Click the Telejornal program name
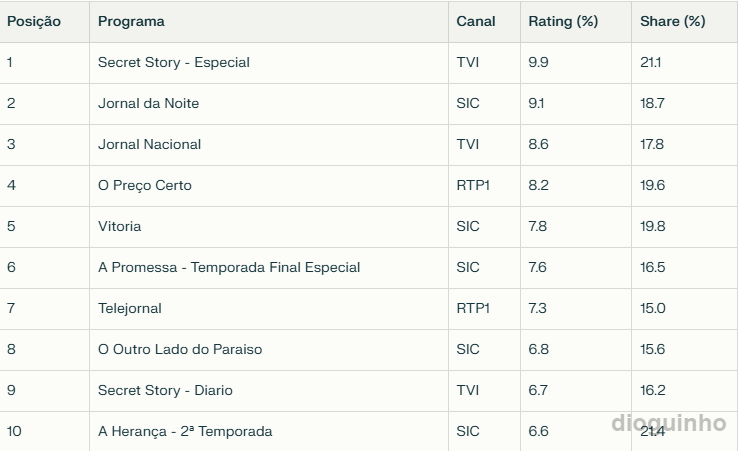738x451 pixels. click(x=130, y=308)
